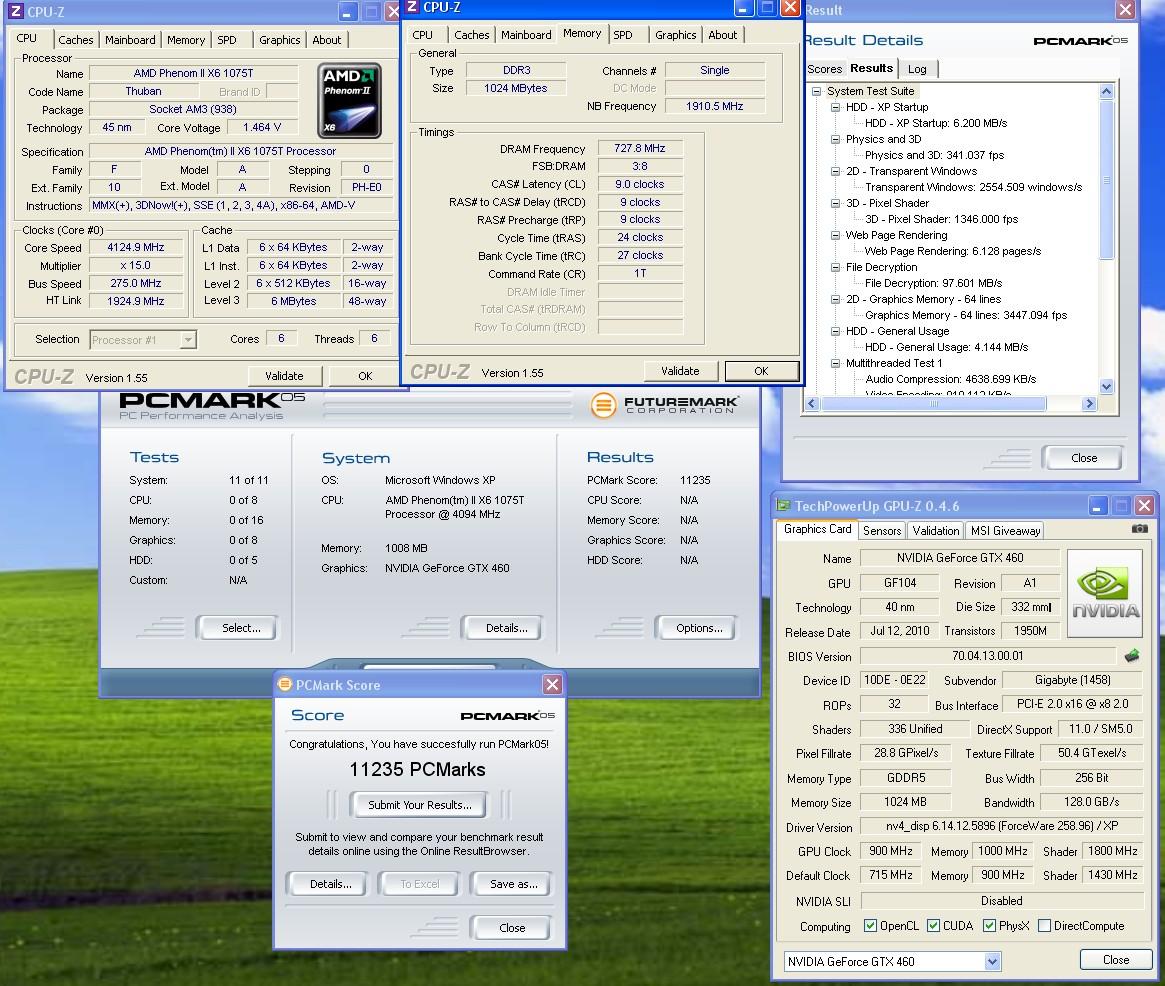Screen dimensions: 1165x986
Task: Click the DRAM Frequency value 727.8 MHz
Action: click(639, 148)
